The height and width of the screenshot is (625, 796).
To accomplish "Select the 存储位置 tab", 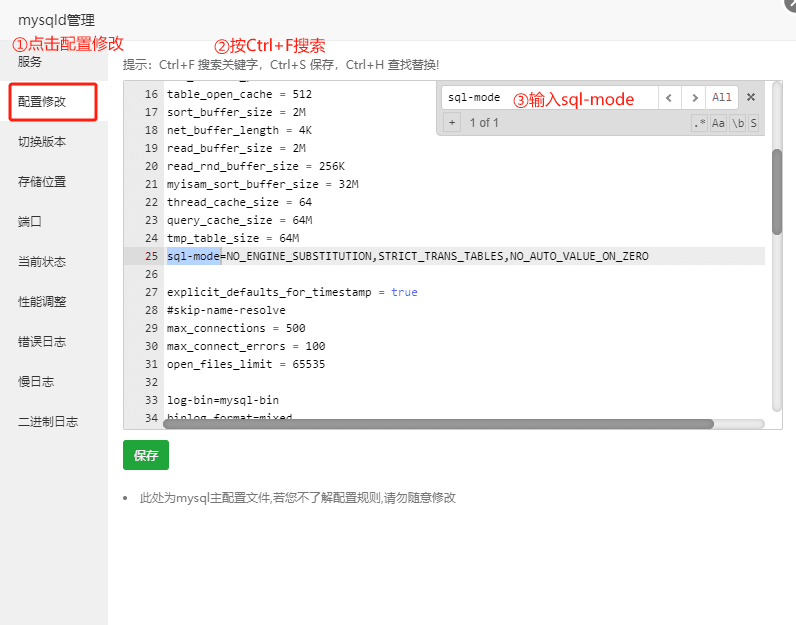I will 42,182.
